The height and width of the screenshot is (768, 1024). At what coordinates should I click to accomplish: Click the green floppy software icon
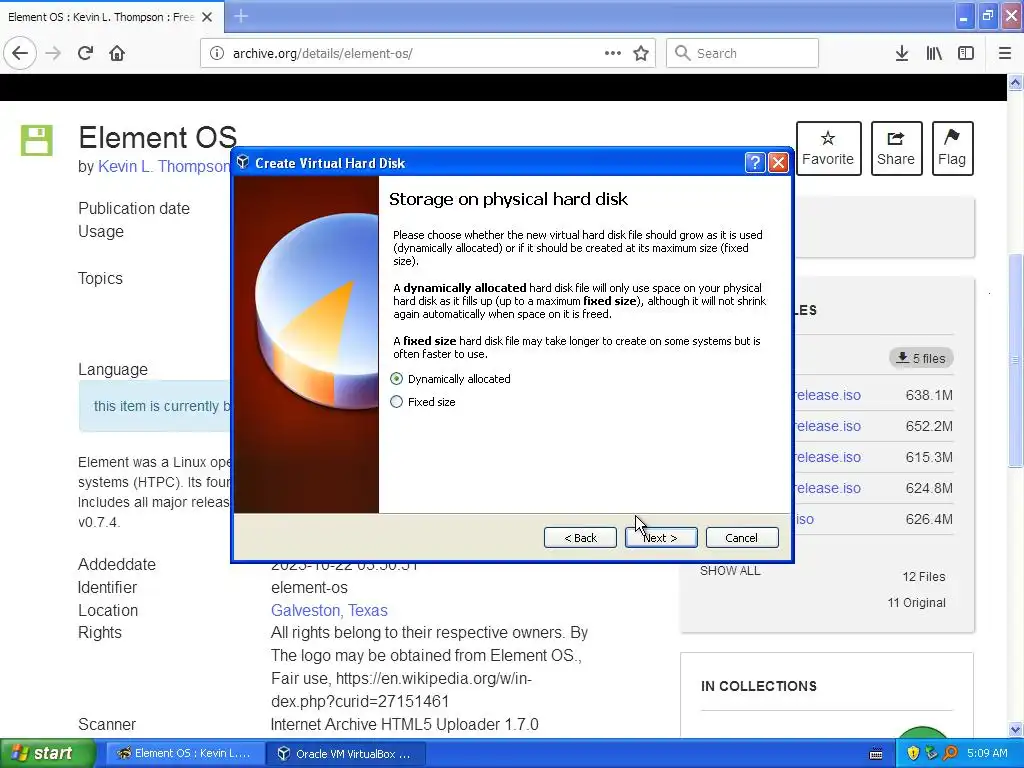[x=37, y=140]
